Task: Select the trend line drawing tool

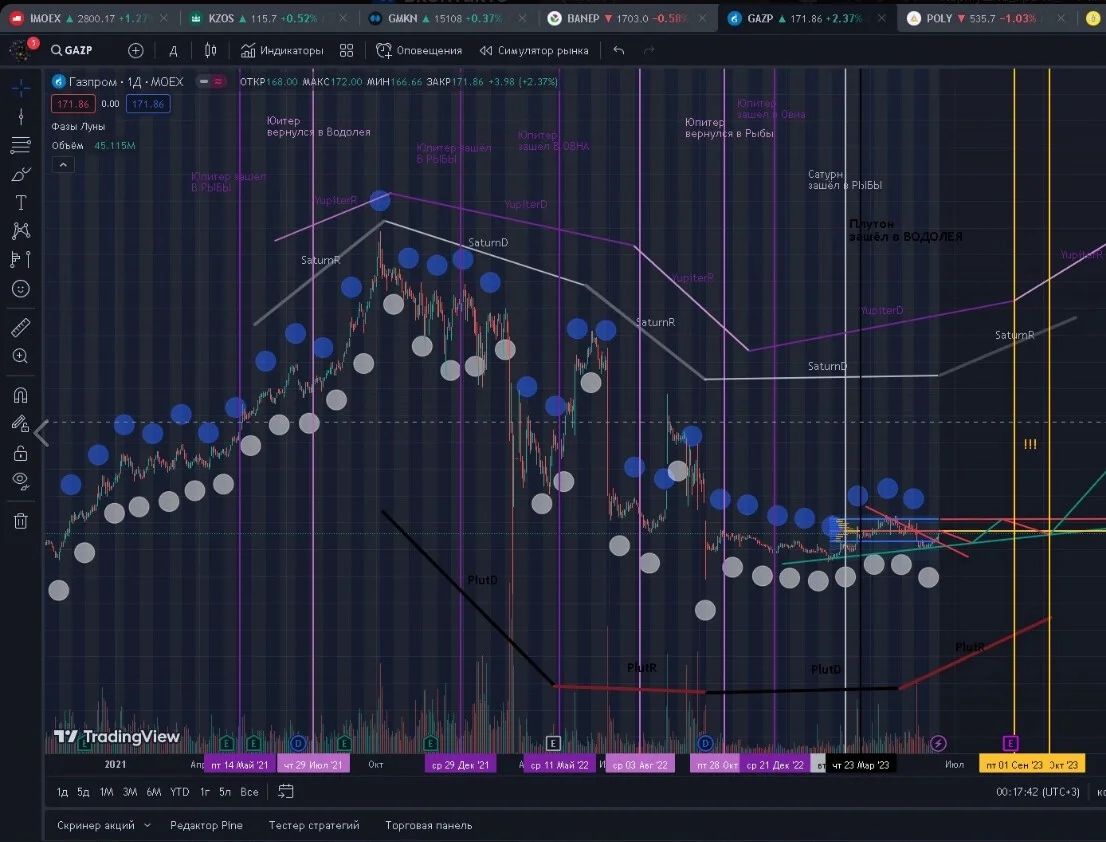Action: click(20, 116)
